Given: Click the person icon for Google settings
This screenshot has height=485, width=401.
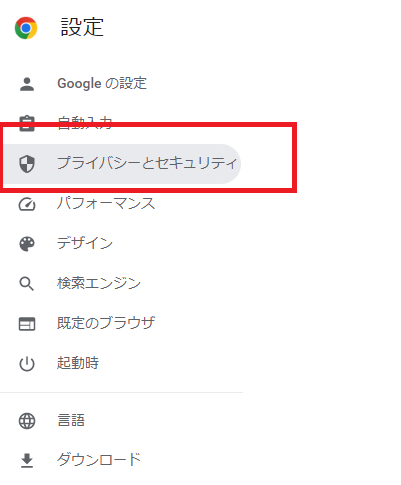Looking at the screenshot, I should [x=27, y=84].
